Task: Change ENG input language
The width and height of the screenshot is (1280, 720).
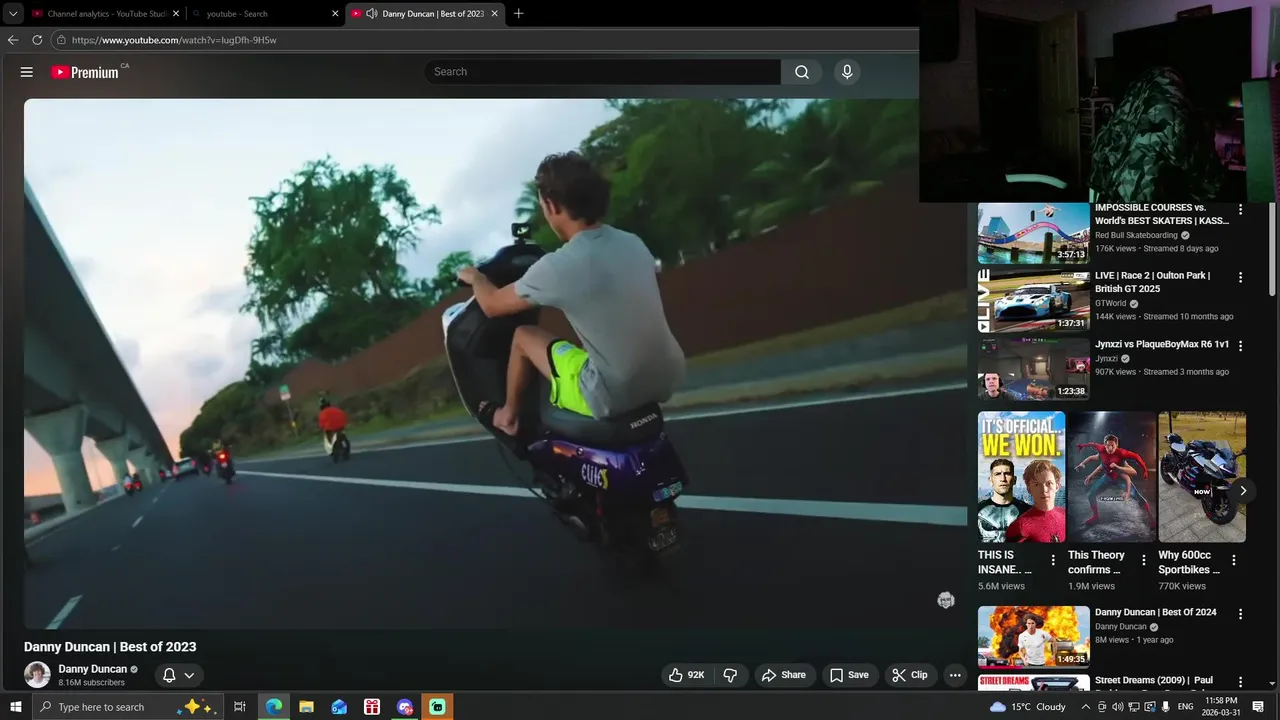Action: [x=1186, y=707]
